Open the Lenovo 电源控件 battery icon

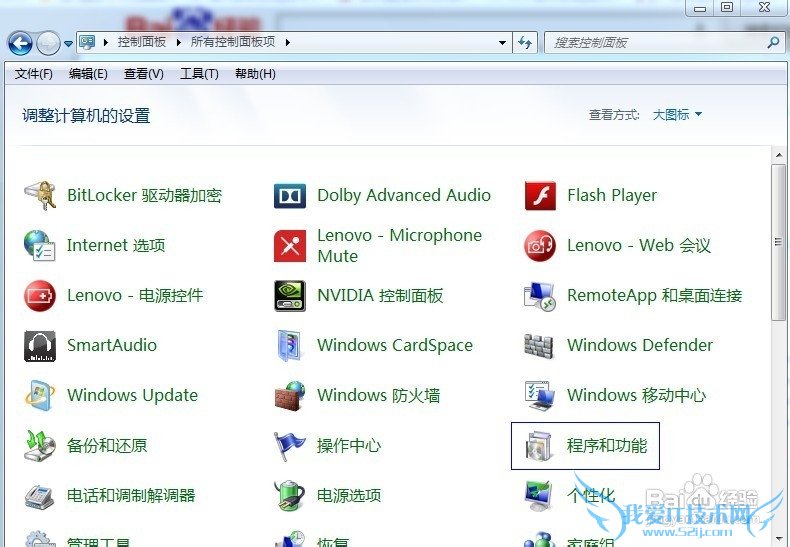point(40,296)
